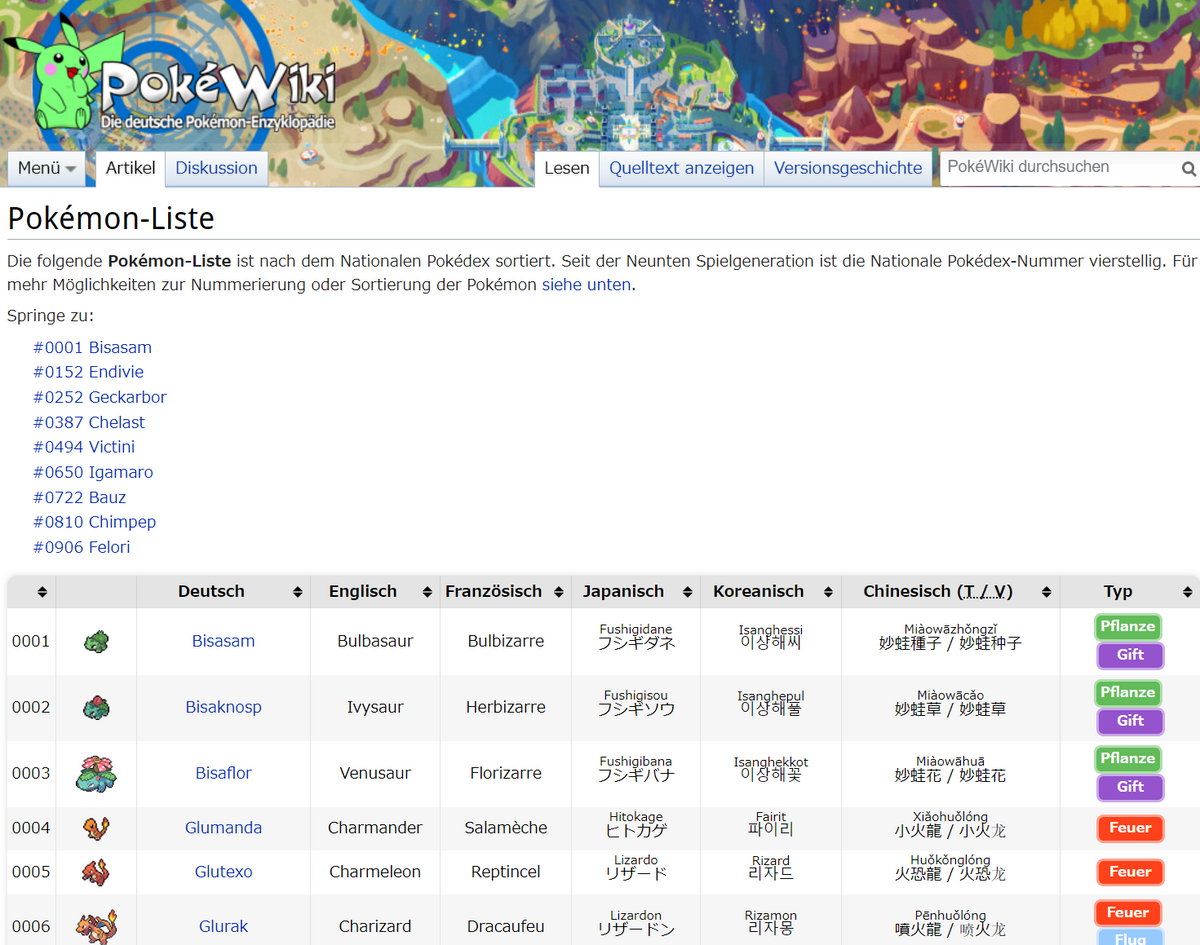Click the Glurak sprite icon
This screenshot has width=1200, height=945.
click(97, 925)
